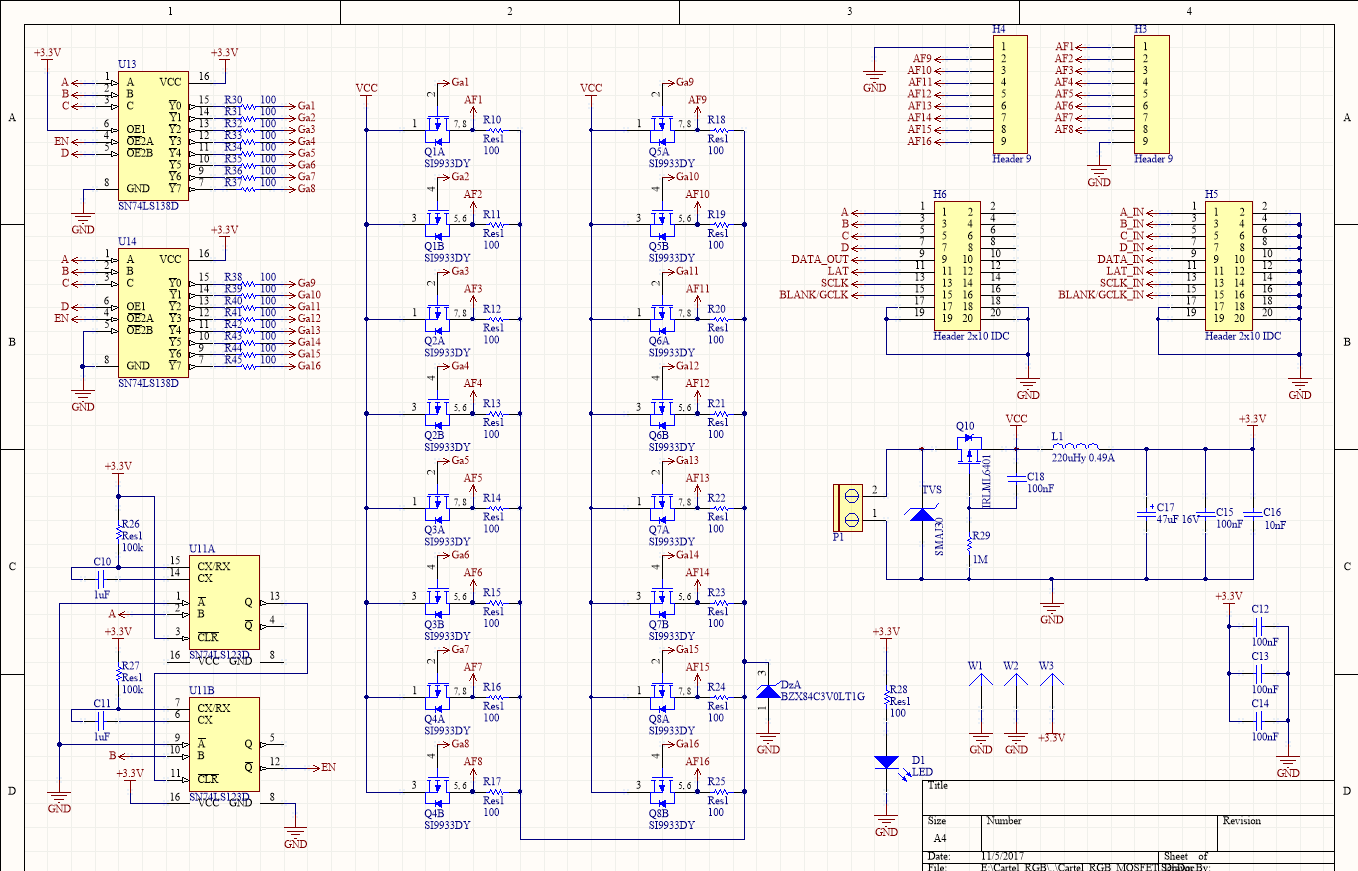Screen dimensions: 1358x871
Task: Select the Revision field in title block
Action: 1276,832
